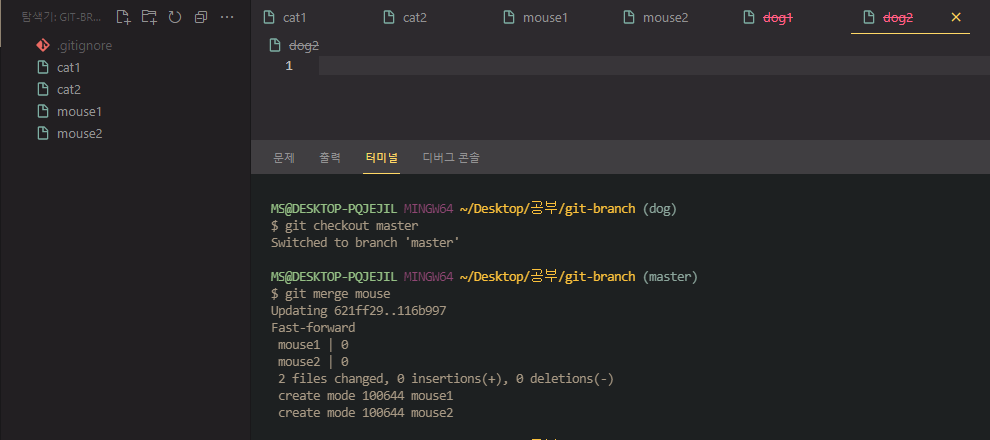
Task: Close the dog2 editor tab
Action: tap(956, 17)
